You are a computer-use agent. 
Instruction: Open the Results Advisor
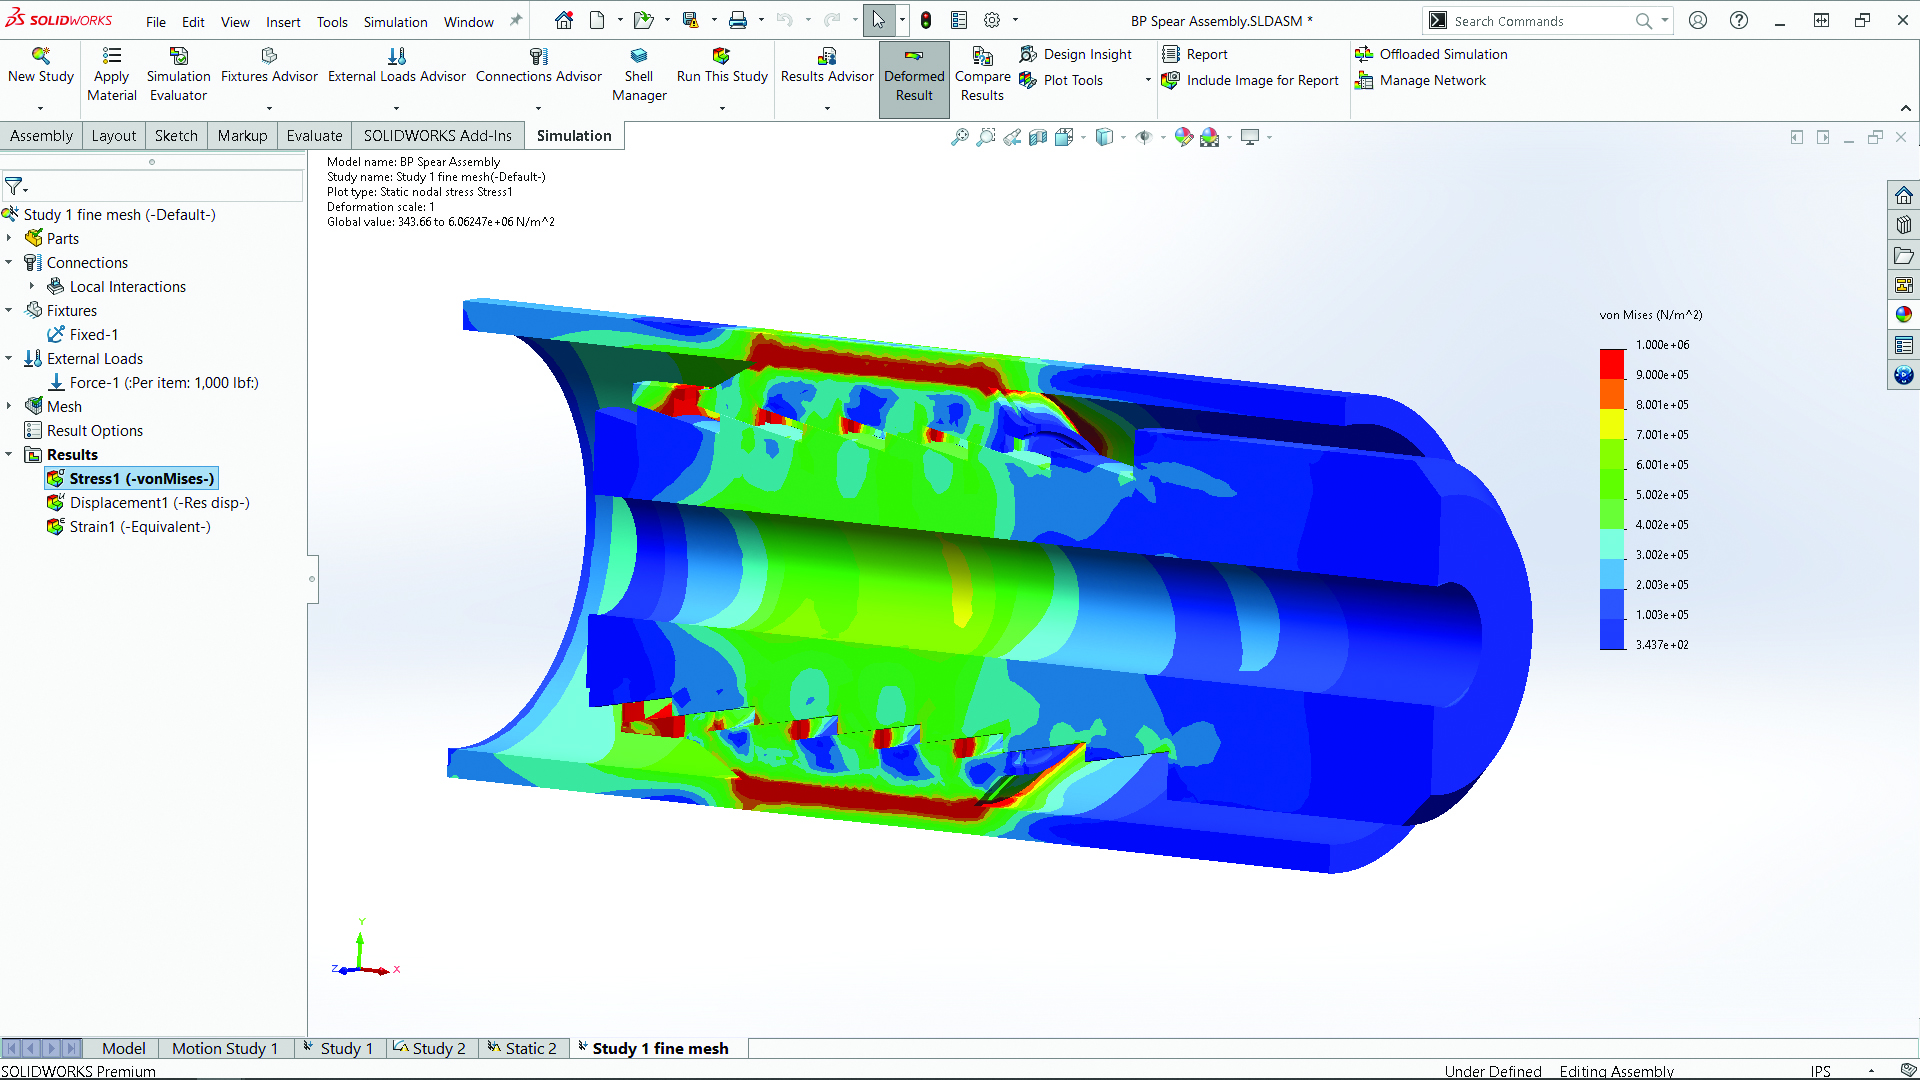[x=827, y=66]
